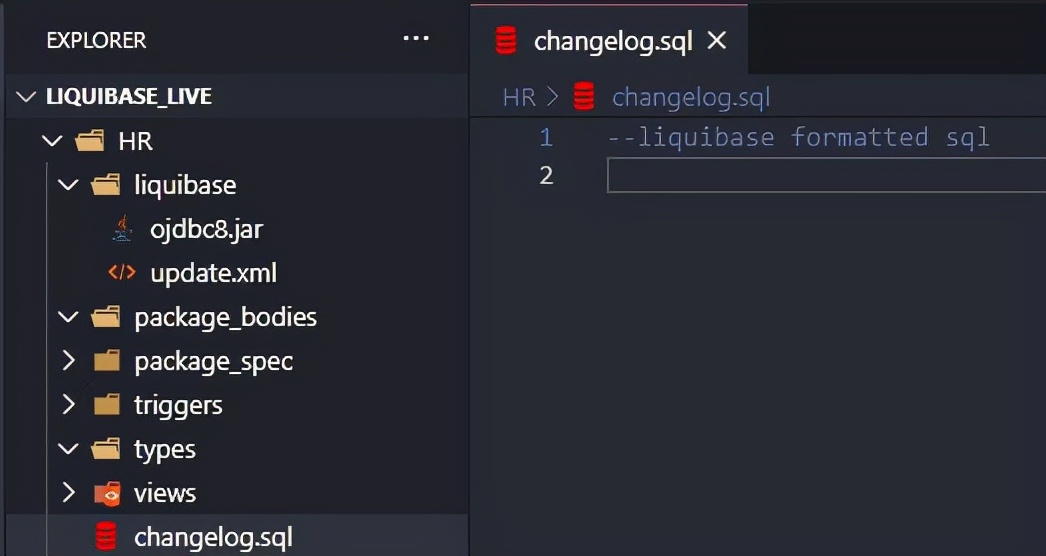The height and width of the screenshot is (556, 1046).
Task: Collapse the types folder chevron
Action: 69,449
